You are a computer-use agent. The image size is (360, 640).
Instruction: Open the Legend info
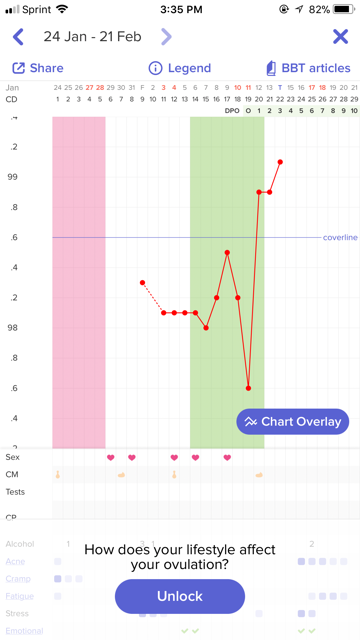pyautogui.click(x=180, y=68)
